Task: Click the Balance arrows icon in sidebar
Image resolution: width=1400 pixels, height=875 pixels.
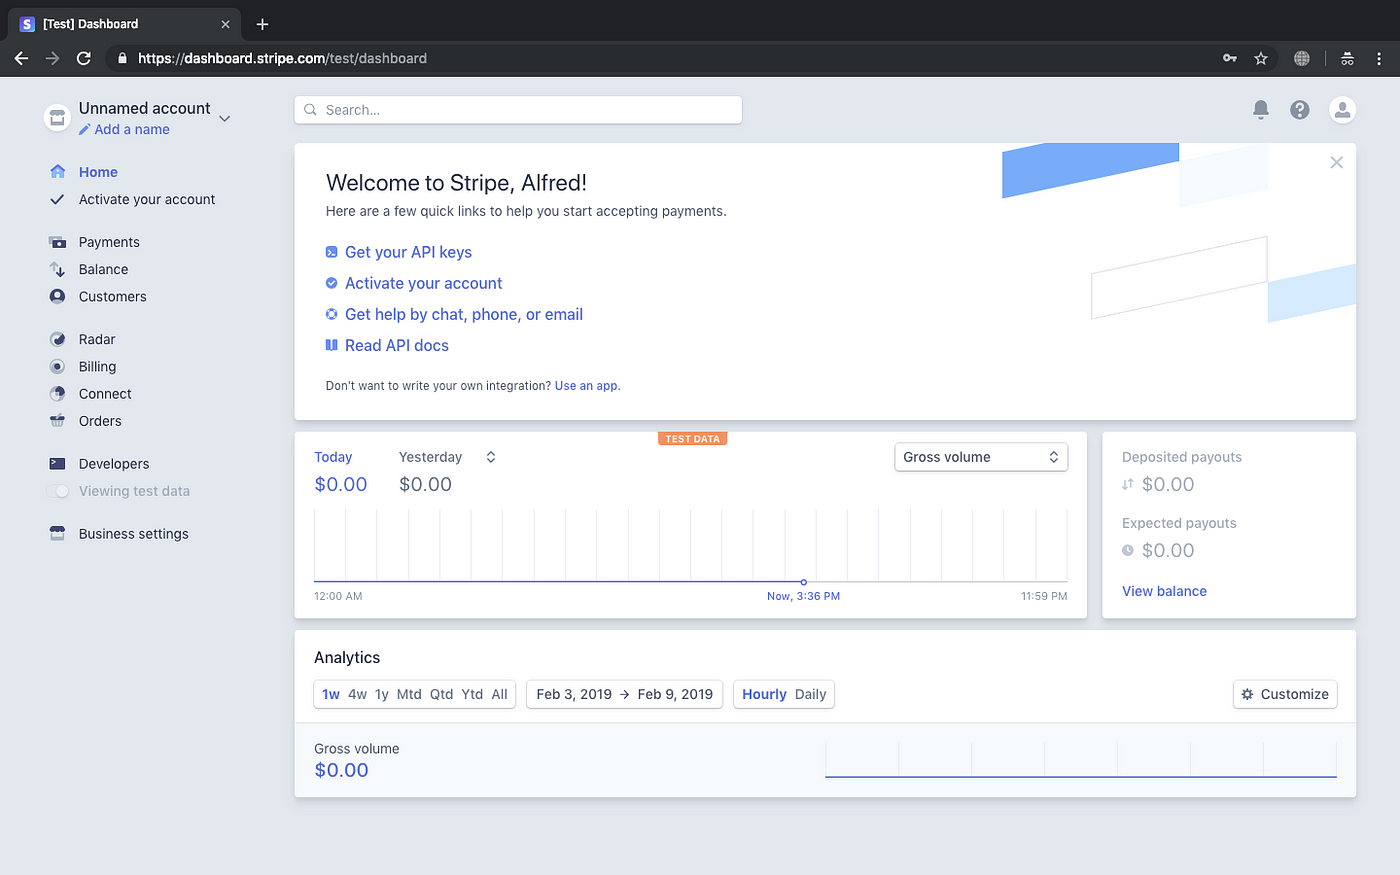Action: click(x=58, y=269)
